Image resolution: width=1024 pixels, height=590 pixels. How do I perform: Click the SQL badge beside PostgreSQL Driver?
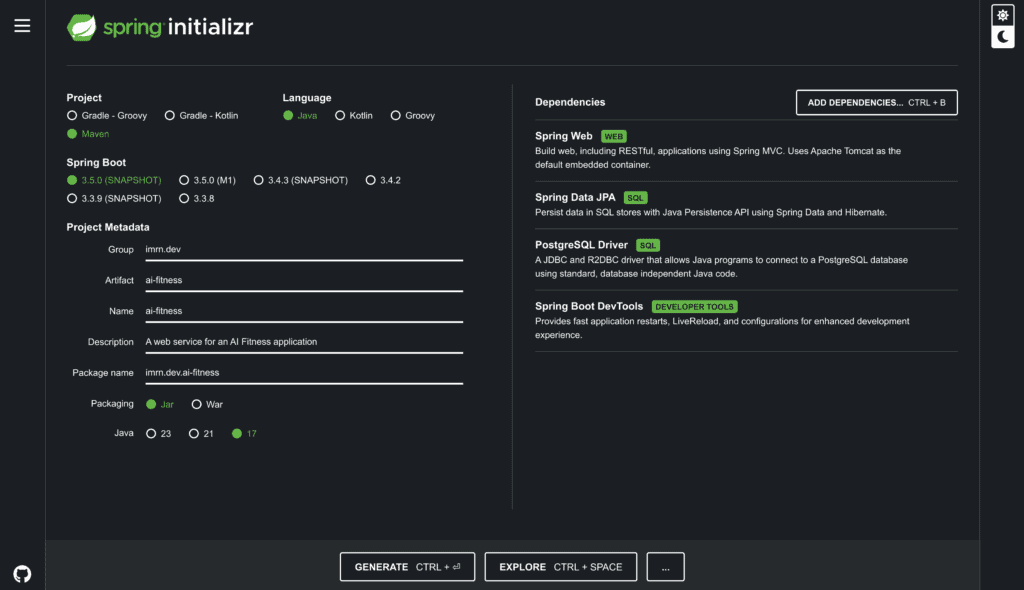tap(647, 246)
